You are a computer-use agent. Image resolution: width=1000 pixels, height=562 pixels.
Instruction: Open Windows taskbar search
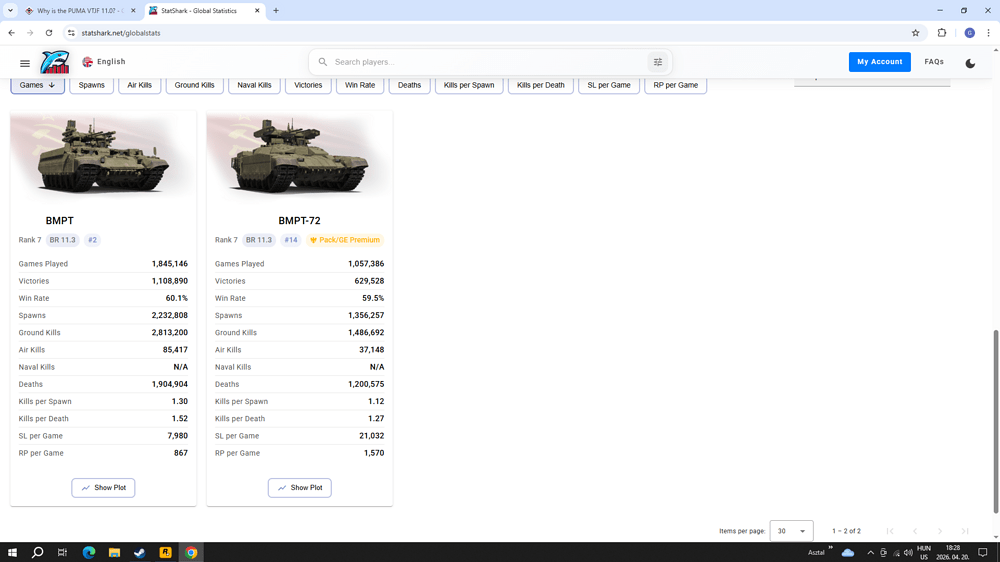[38, 552]
